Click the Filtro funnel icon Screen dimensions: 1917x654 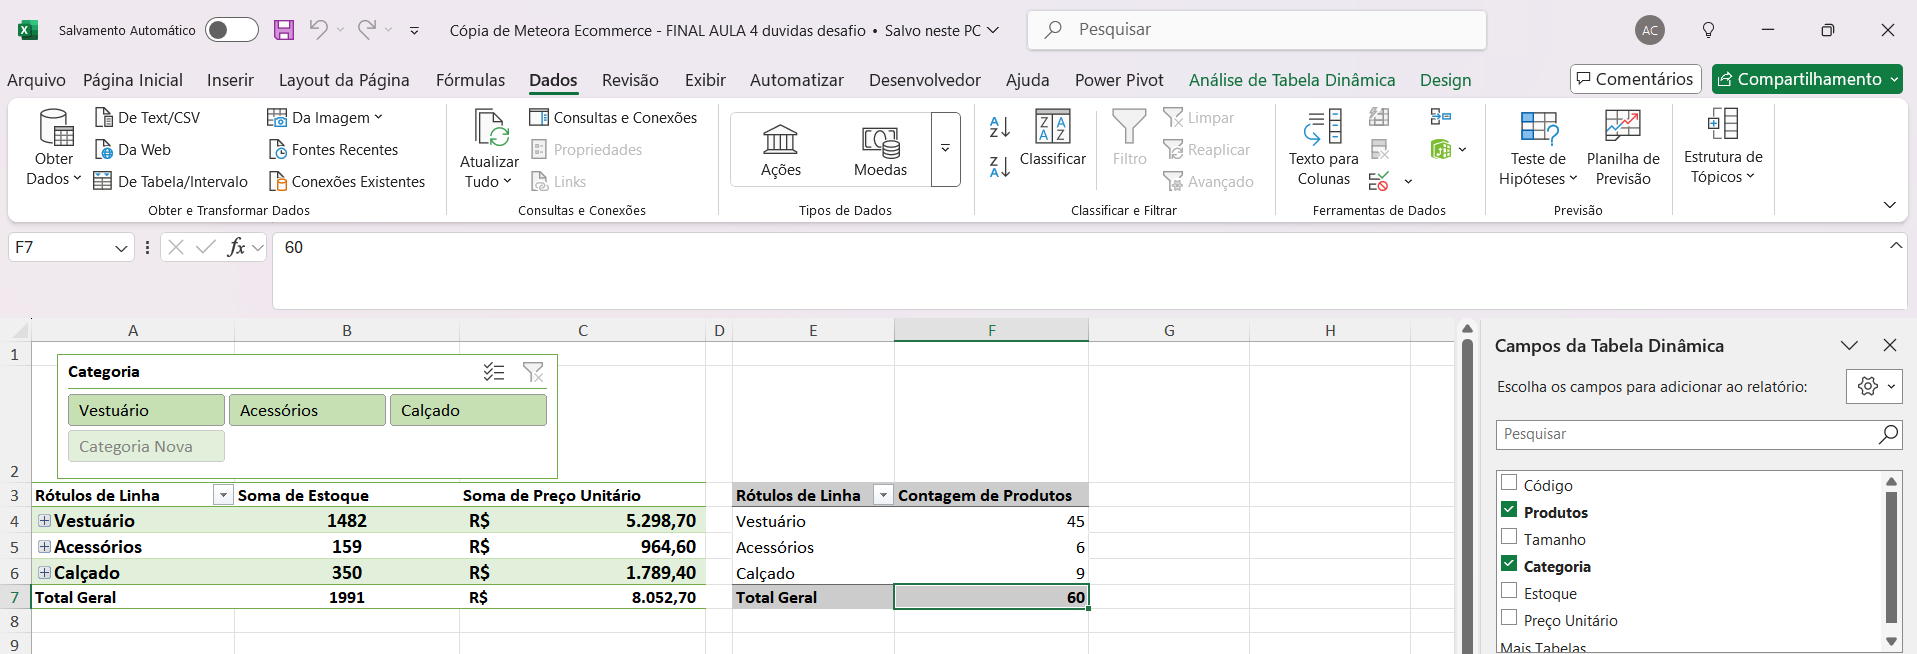pyautogui.click(x=1129, y=138)
